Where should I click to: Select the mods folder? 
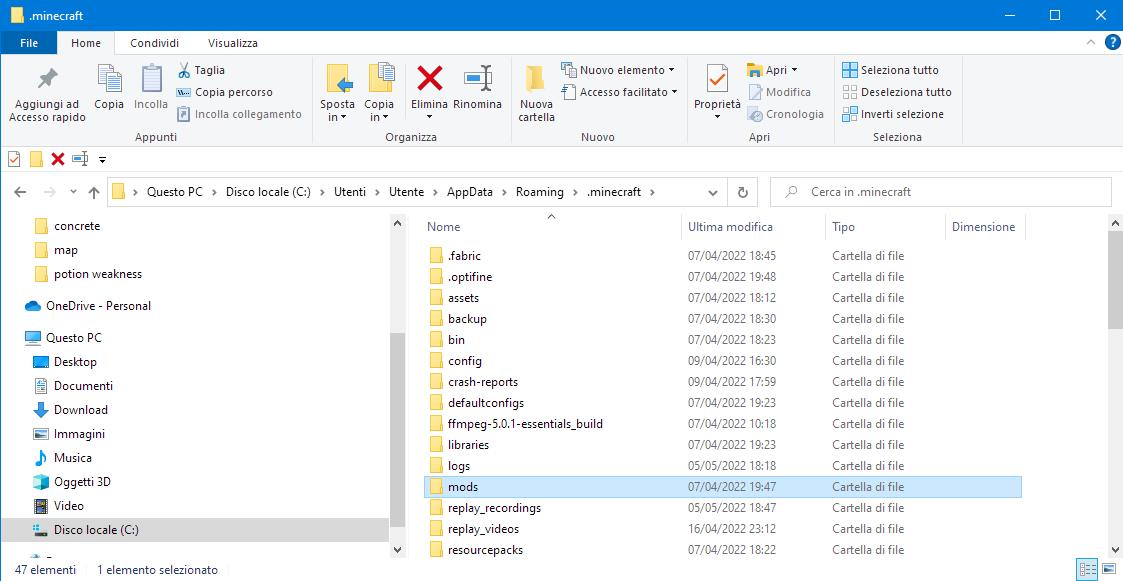(x=723, y=487)
